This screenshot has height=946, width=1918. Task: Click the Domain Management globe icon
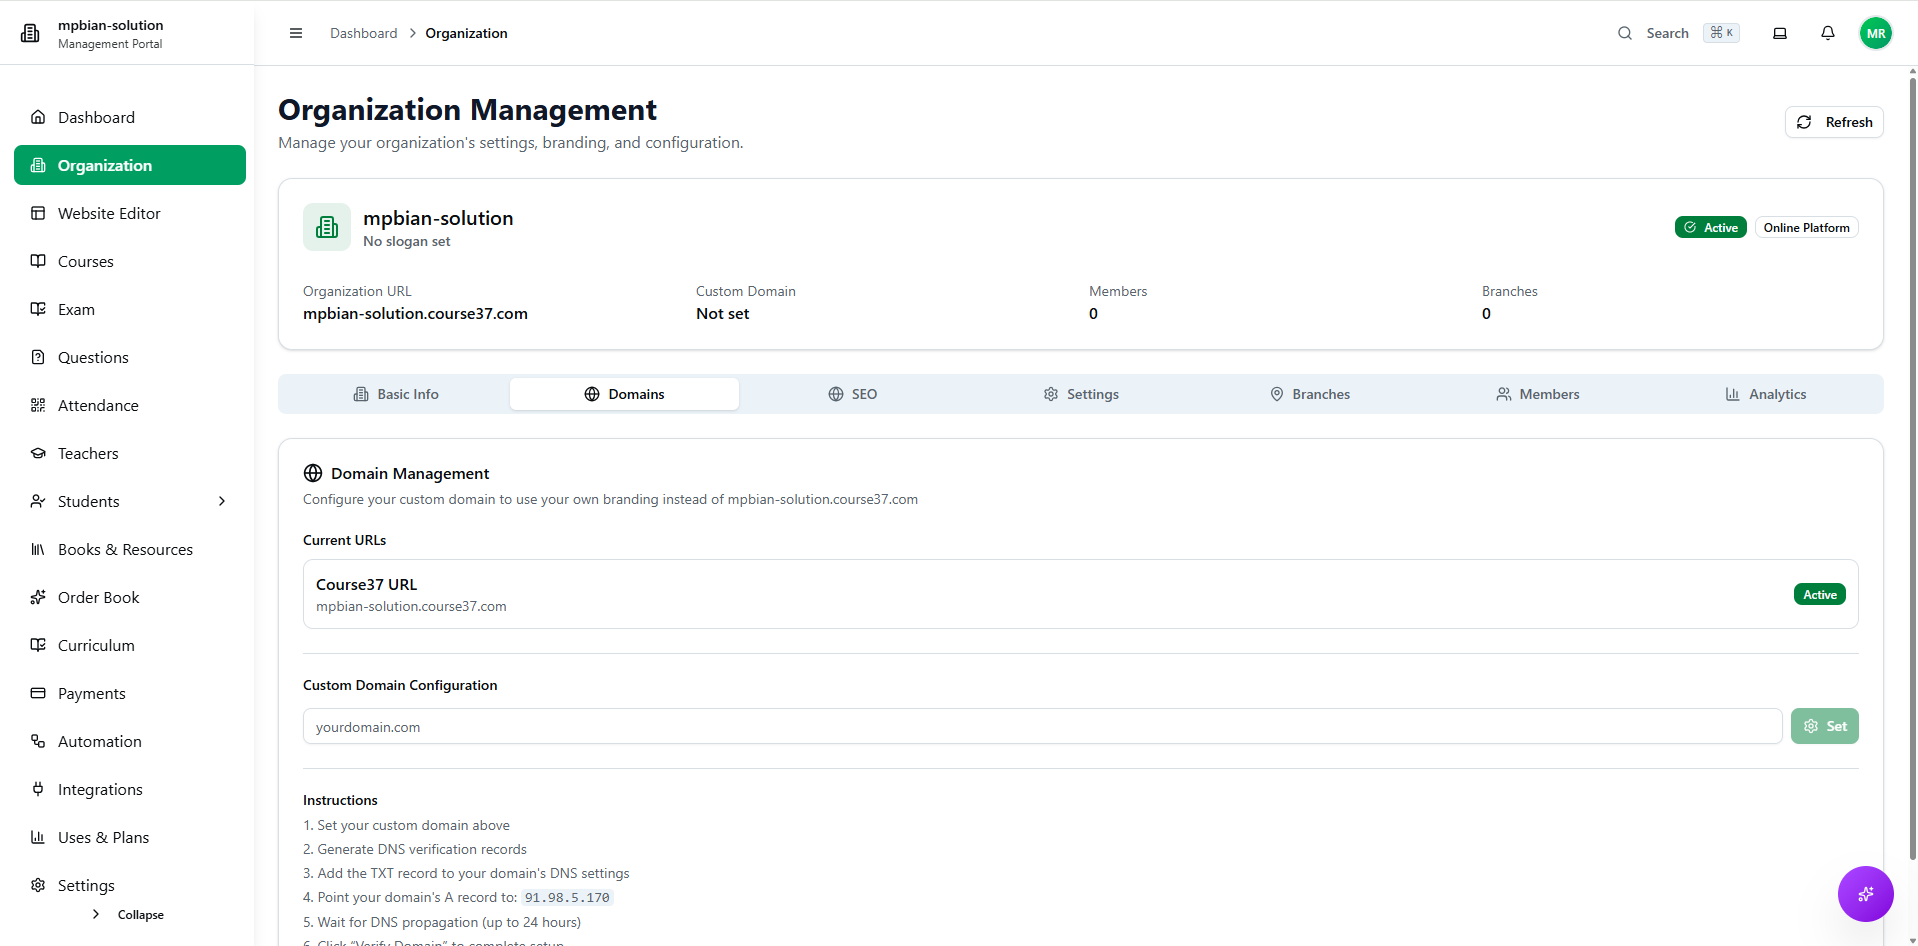pos(313,473)
